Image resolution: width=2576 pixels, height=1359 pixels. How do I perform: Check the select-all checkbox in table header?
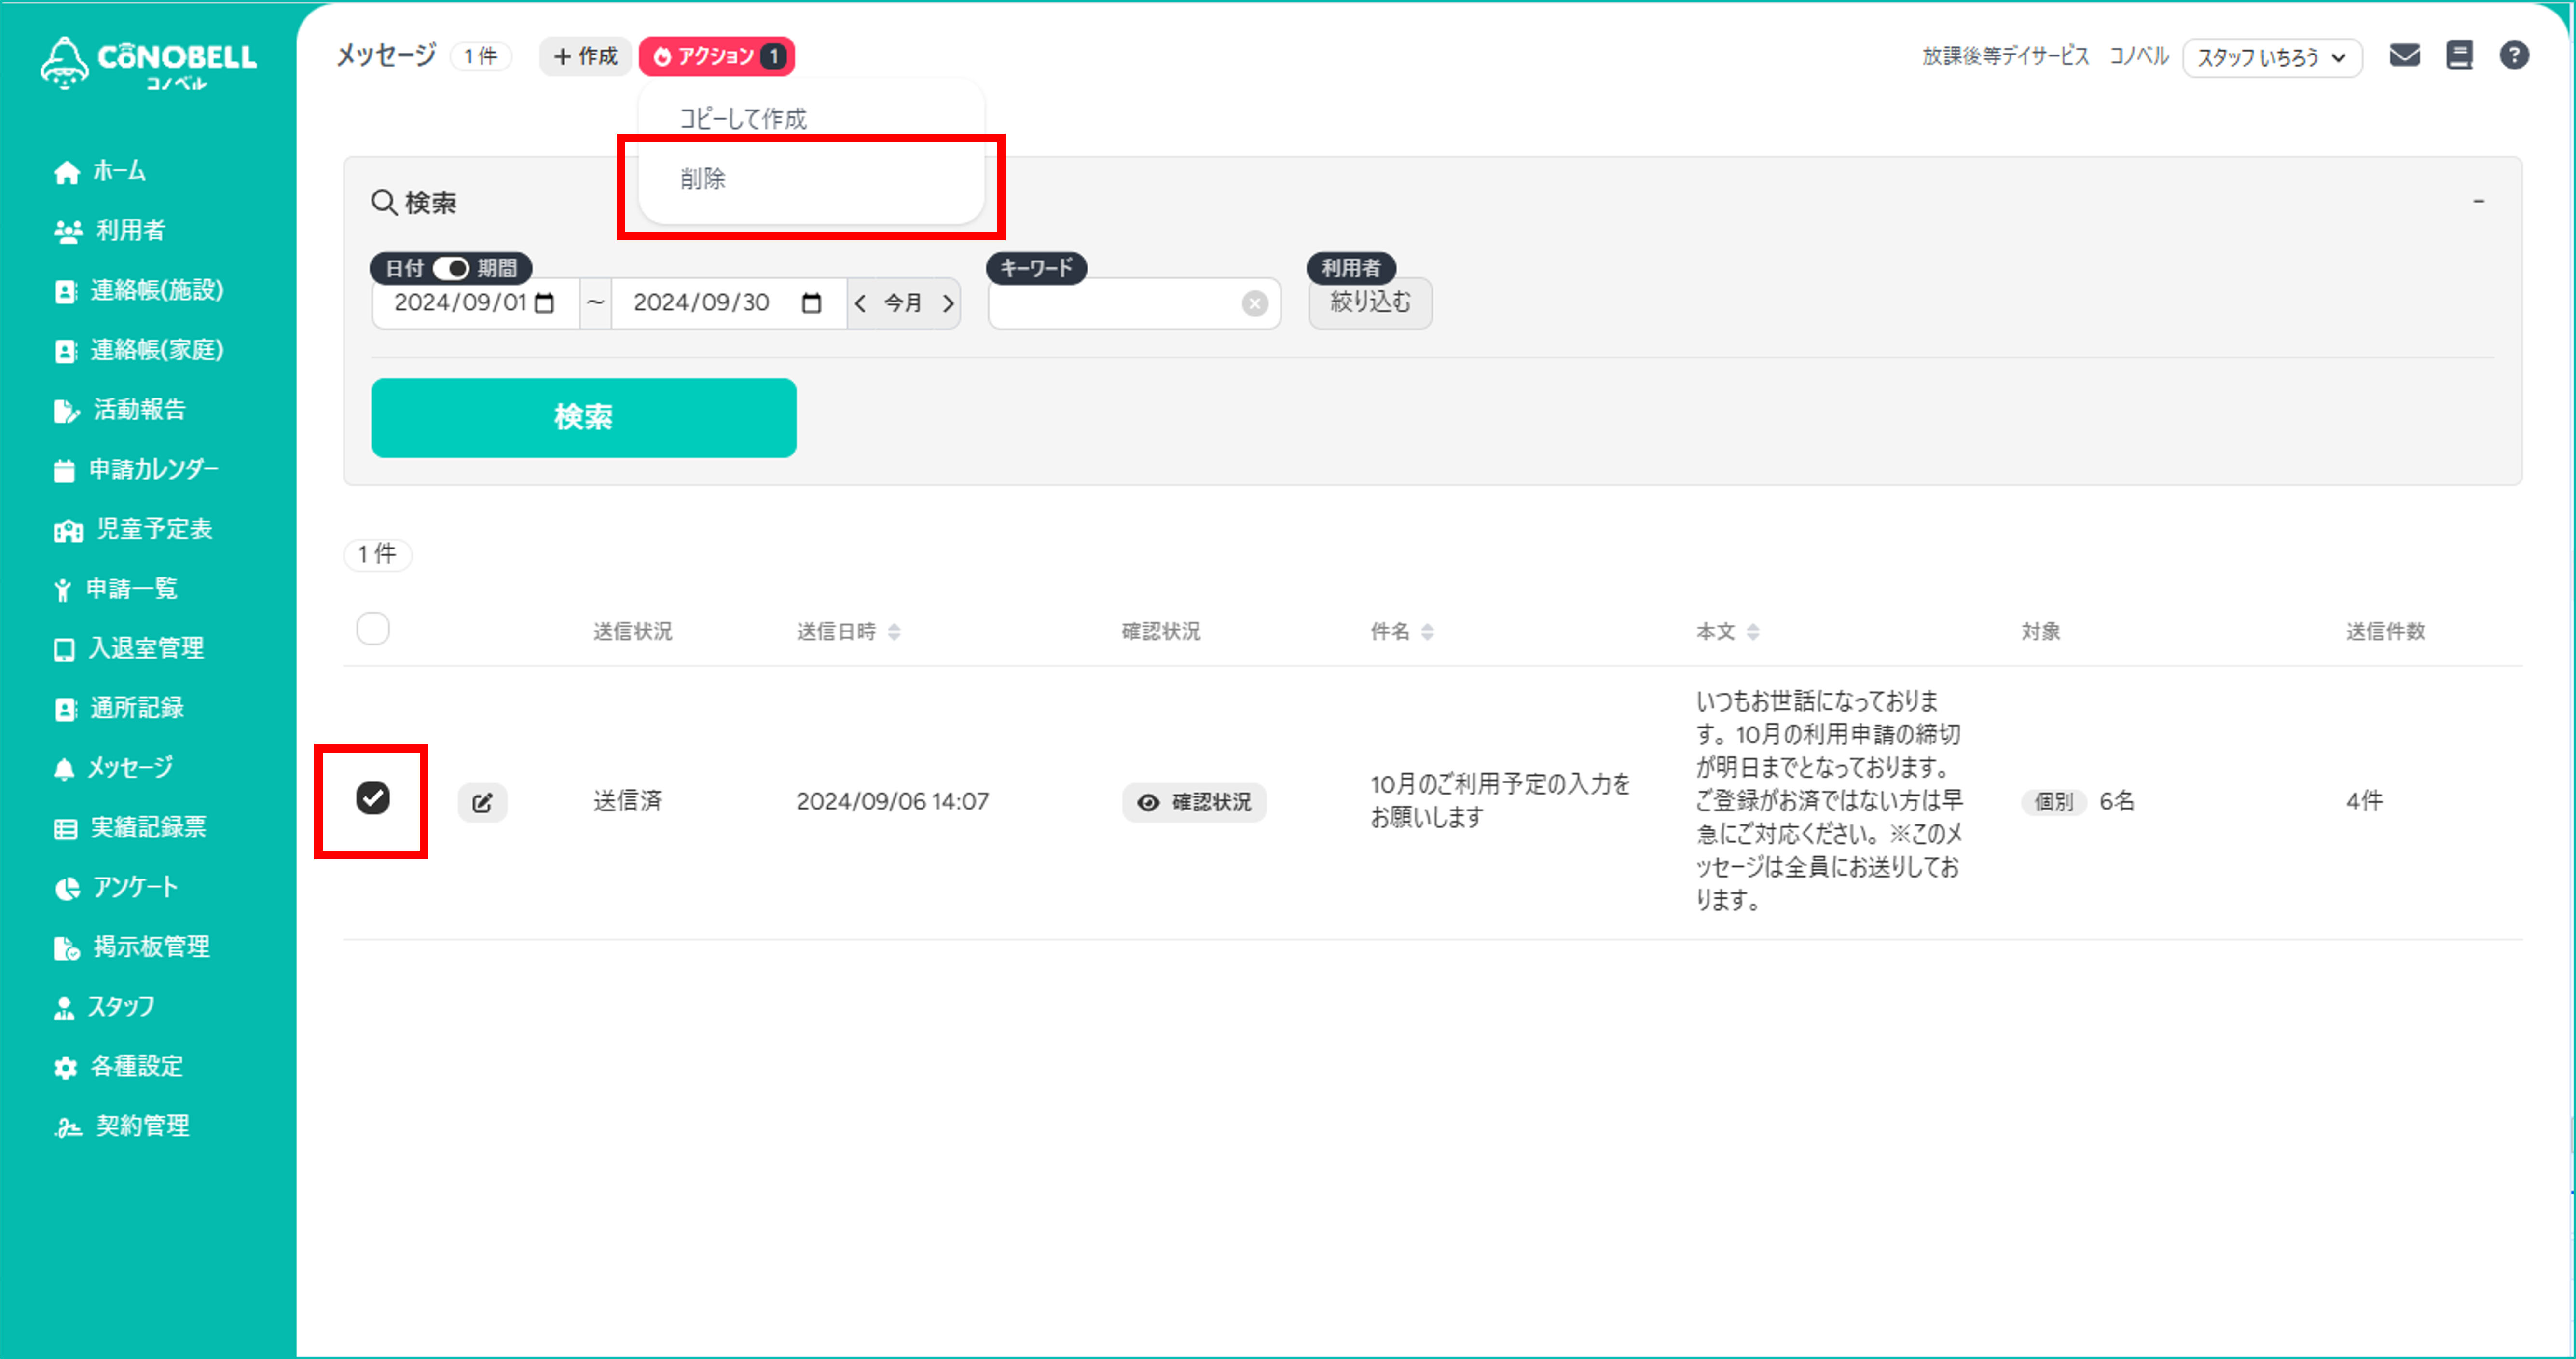tap(373, 629)
